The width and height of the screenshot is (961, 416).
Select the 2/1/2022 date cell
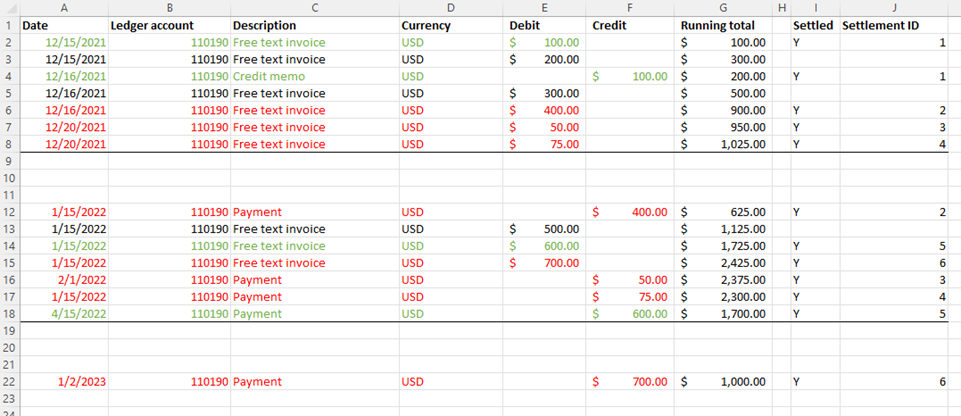(x=64, y=280)
